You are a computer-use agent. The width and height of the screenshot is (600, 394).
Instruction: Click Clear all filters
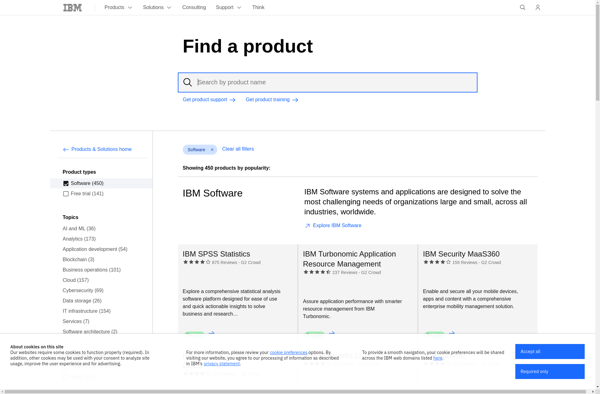point(238,149)
